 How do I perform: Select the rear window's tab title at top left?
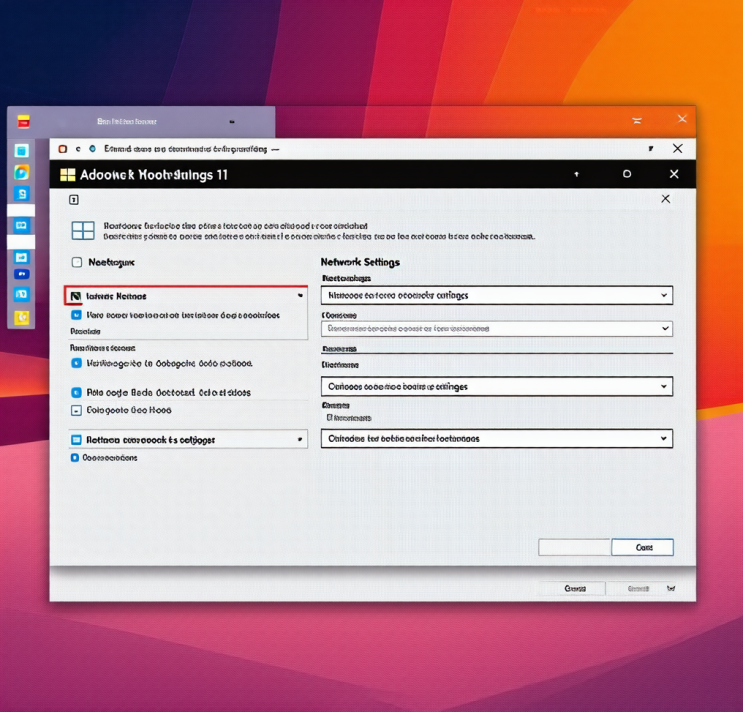pyautogui.click(x=127, y=121)
